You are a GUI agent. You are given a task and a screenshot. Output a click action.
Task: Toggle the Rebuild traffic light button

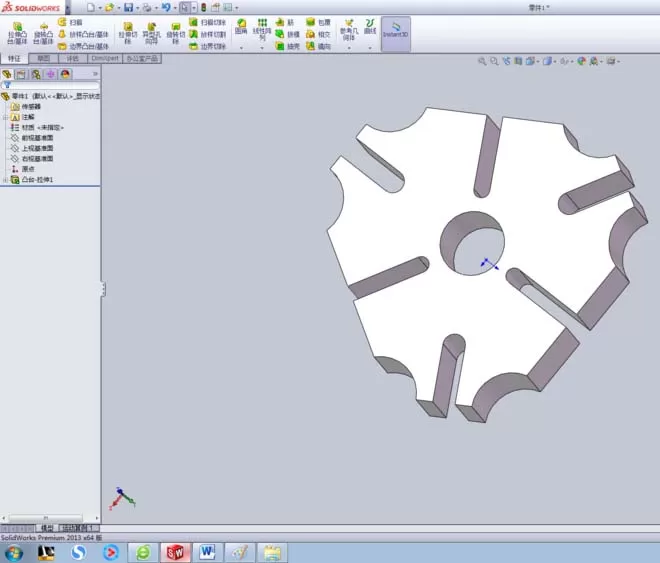tap(204, 8)
